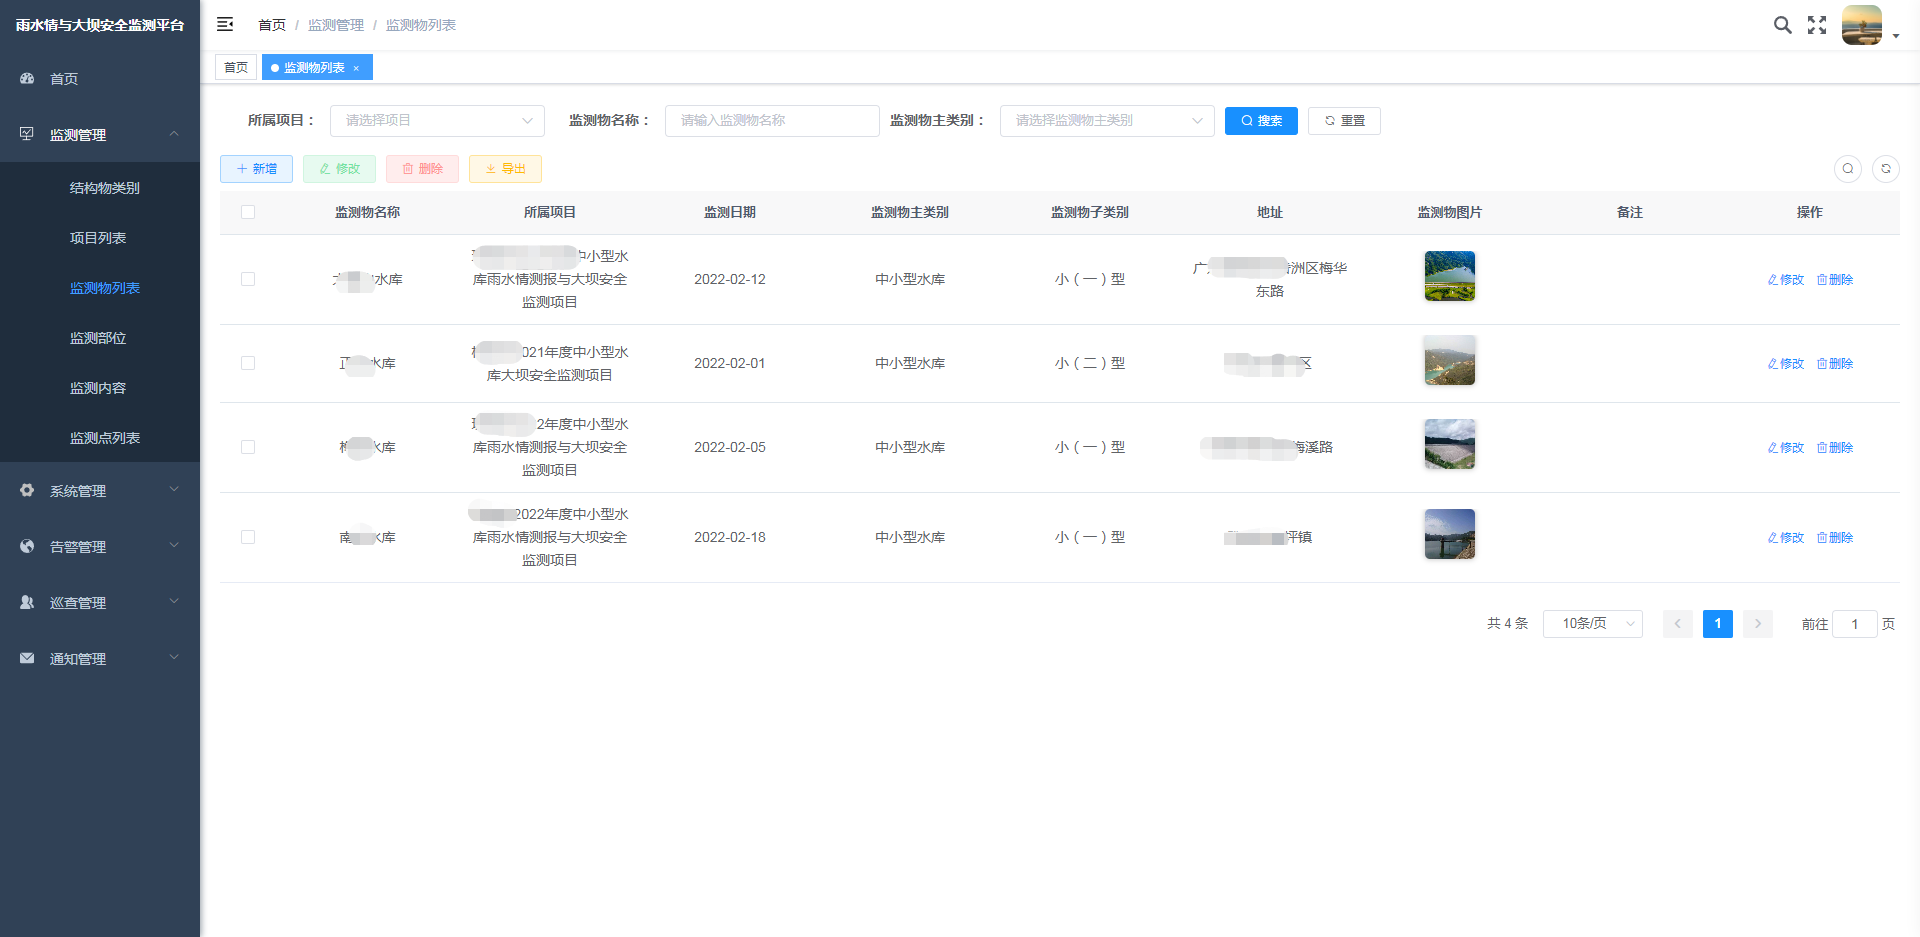Click the 首页 dashboard icon in sidebar
The width and height of the screenshot is (1920, 937).
coord(28,79)
